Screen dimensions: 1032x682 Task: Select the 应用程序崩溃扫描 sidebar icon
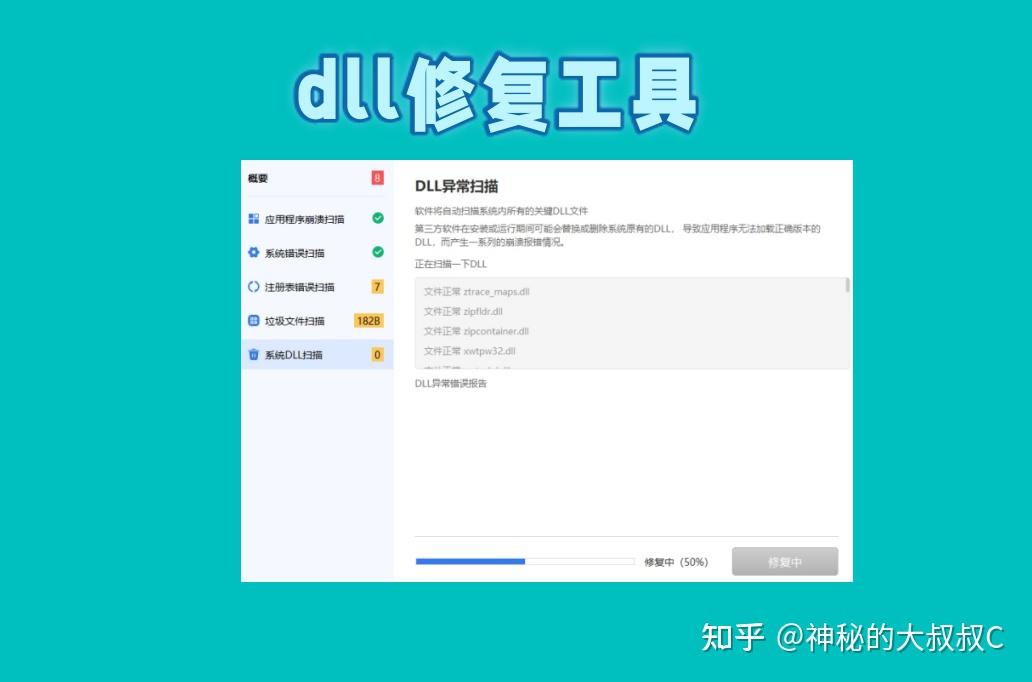coord(252,219)
